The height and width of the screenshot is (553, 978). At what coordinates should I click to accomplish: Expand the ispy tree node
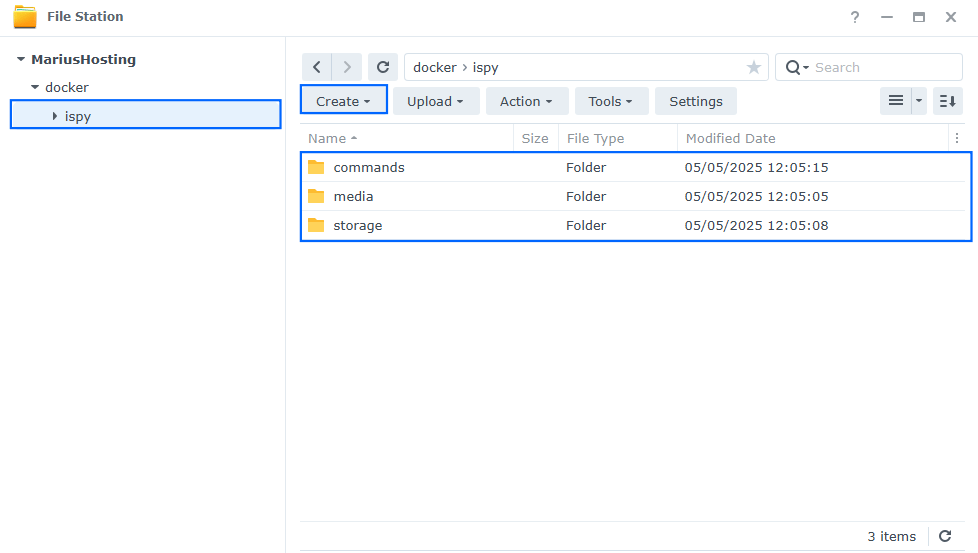click(55, 116)
